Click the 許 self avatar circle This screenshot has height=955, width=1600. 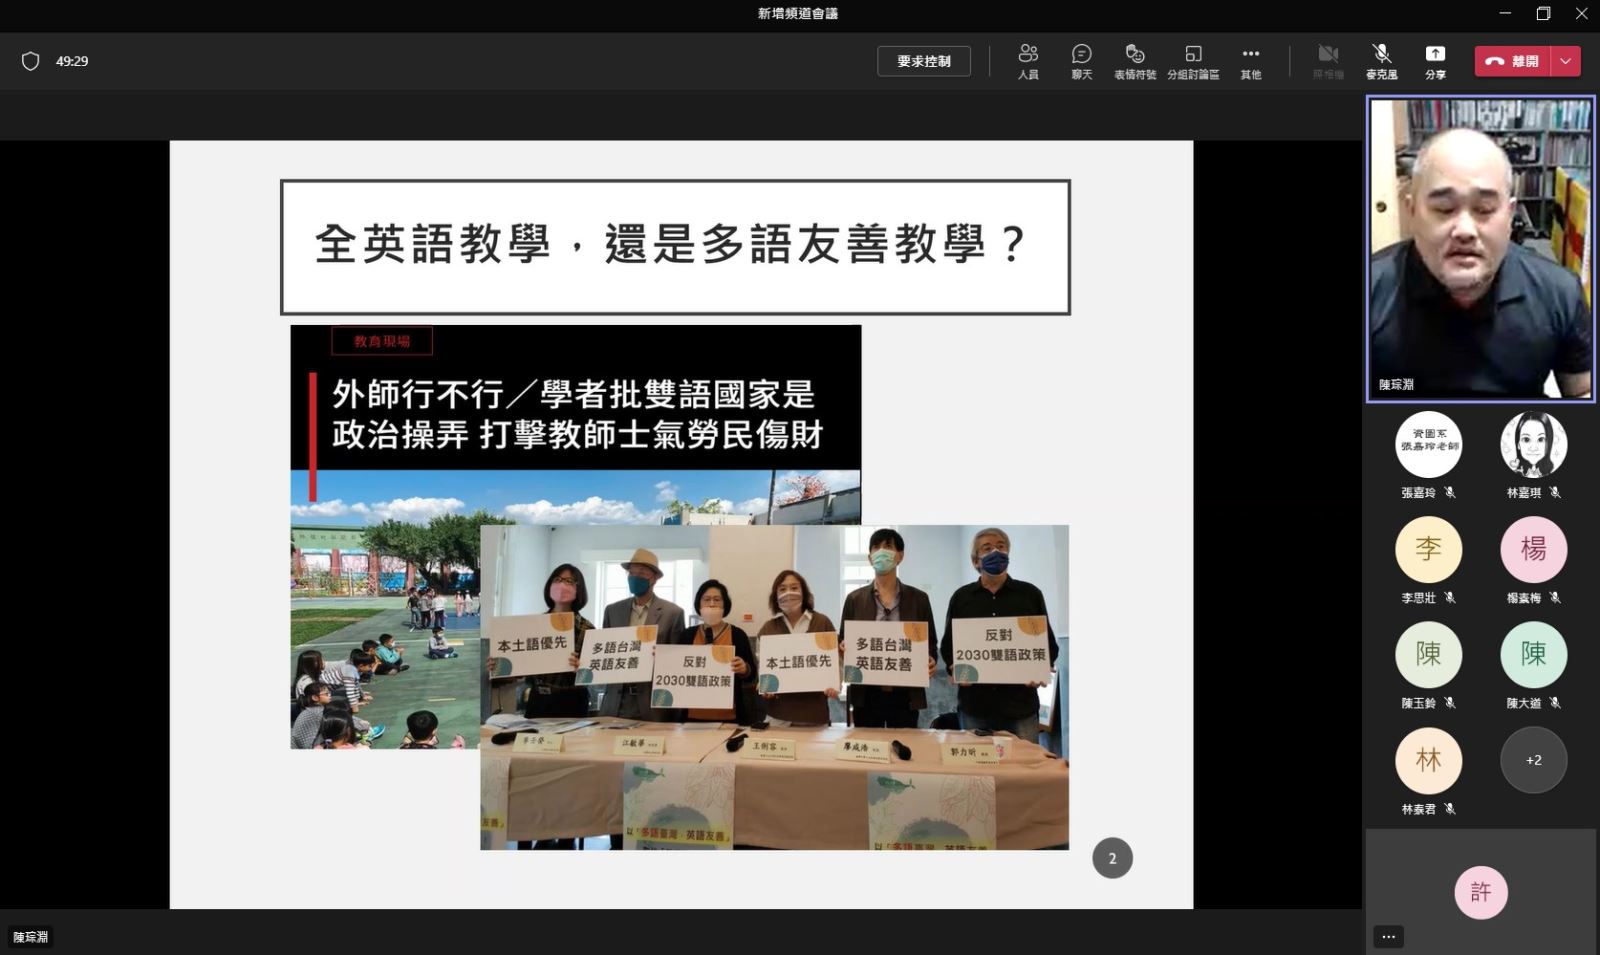pos(1480,891)
